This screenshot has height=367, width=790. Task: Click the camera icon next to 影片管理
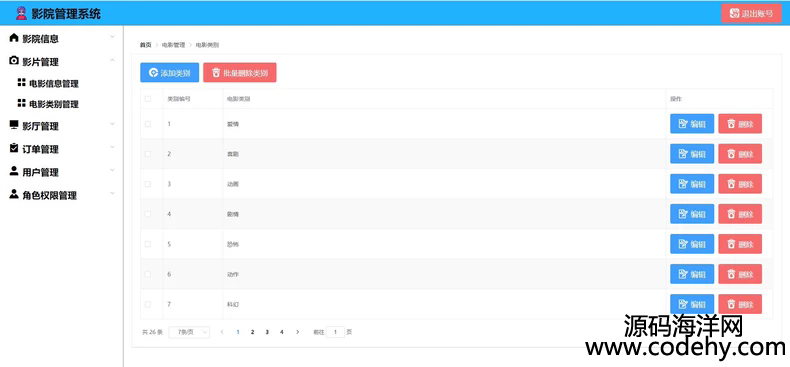(x=14, y=61)
